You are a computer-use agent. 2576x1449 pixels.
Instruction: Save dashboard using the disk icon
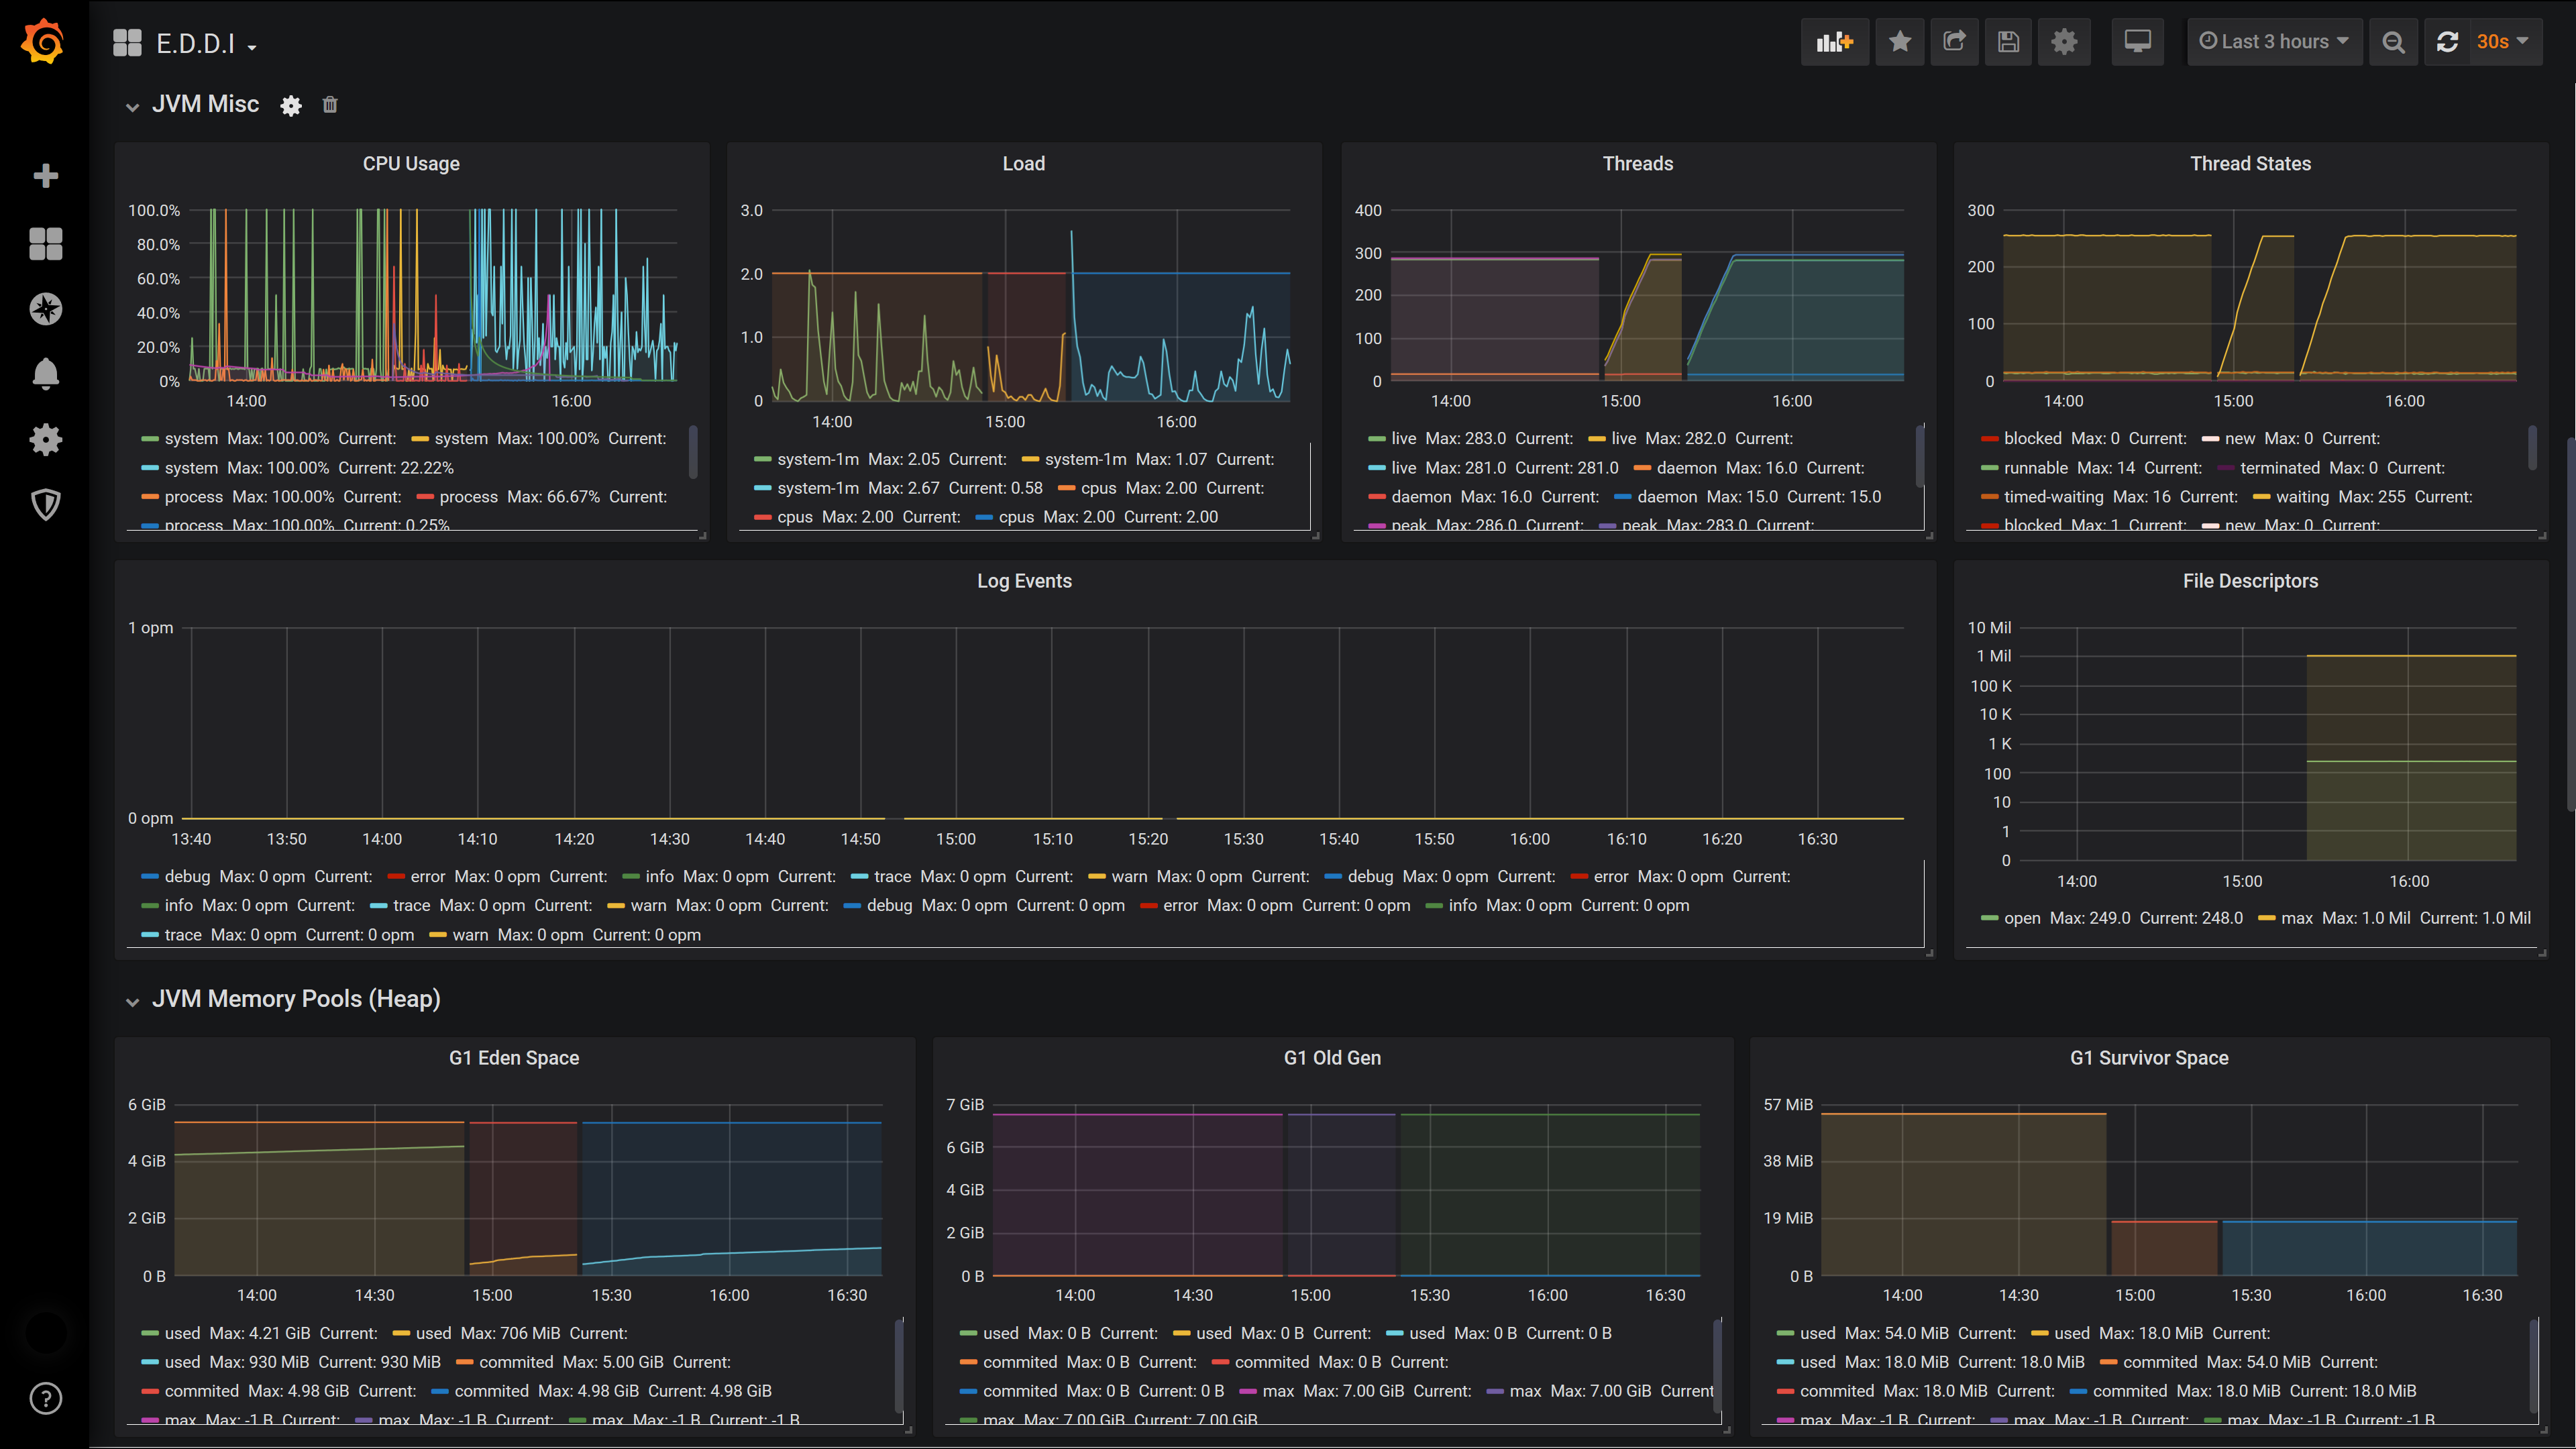pyautogui.click(x=2008, y=42)
